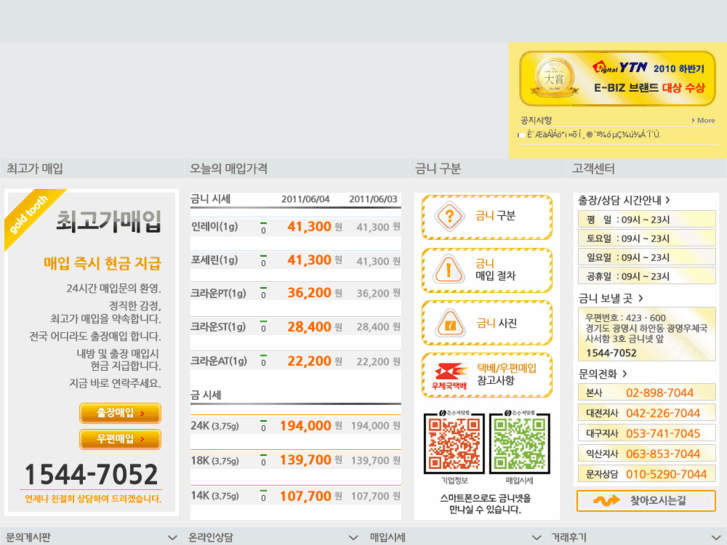This screenshot has height=545, width=727.
Task: Click the 익산지사 number 063-853-7044
Action: pos(663,454)
